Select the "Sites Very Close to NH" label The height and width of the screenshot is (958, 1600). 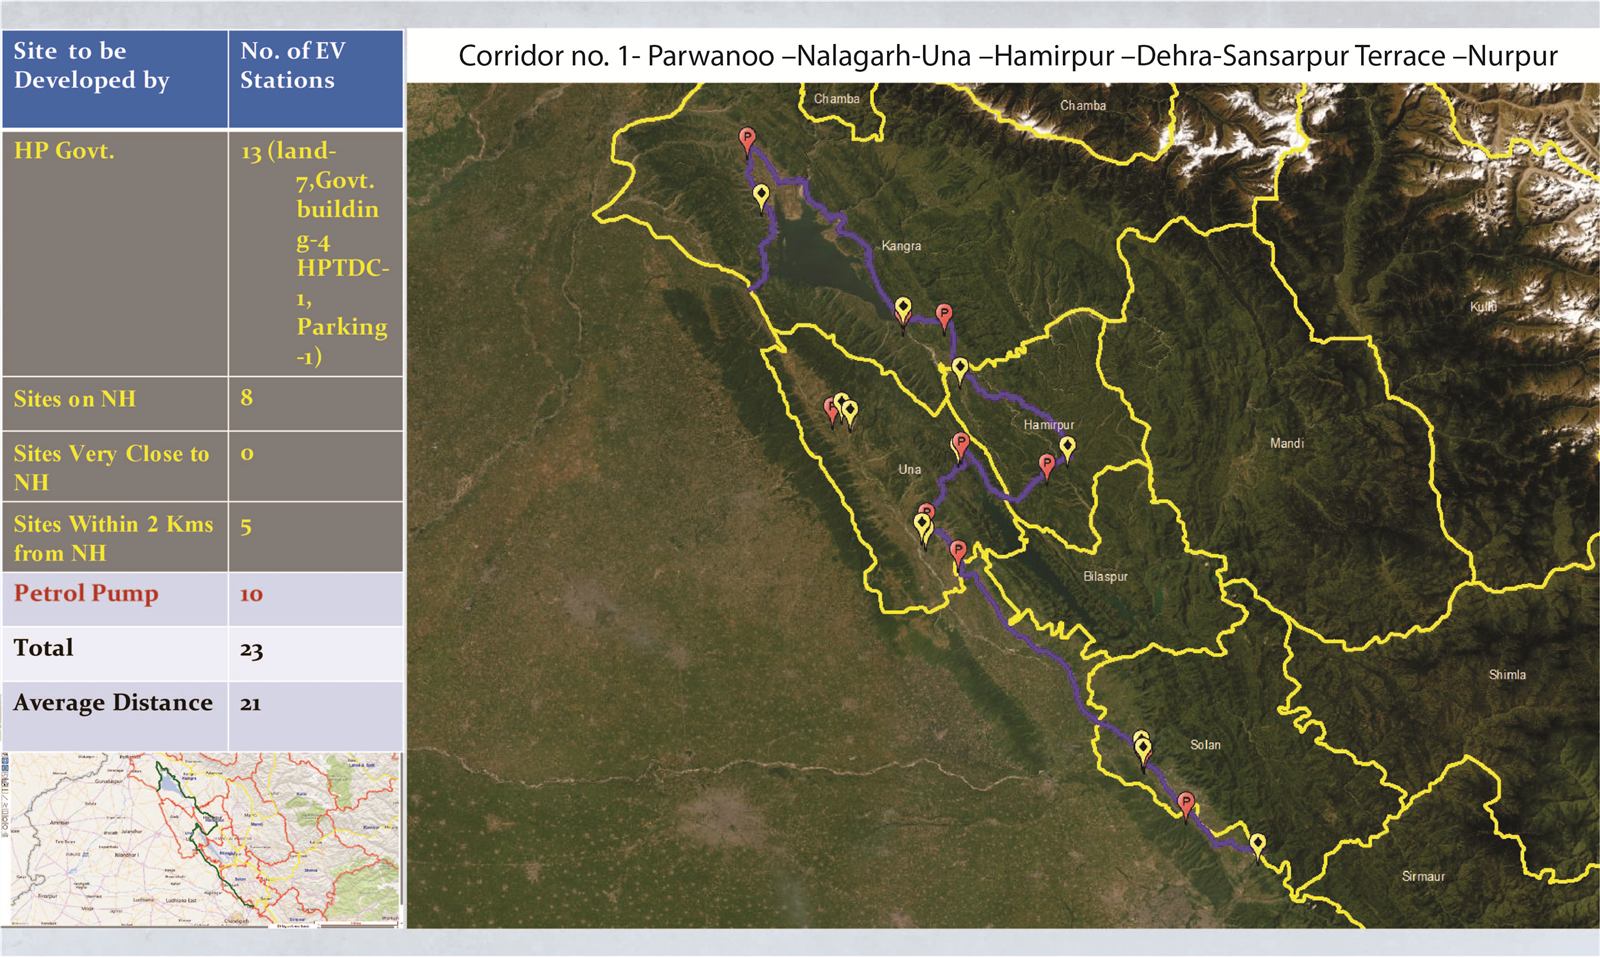tap(111, 467)
